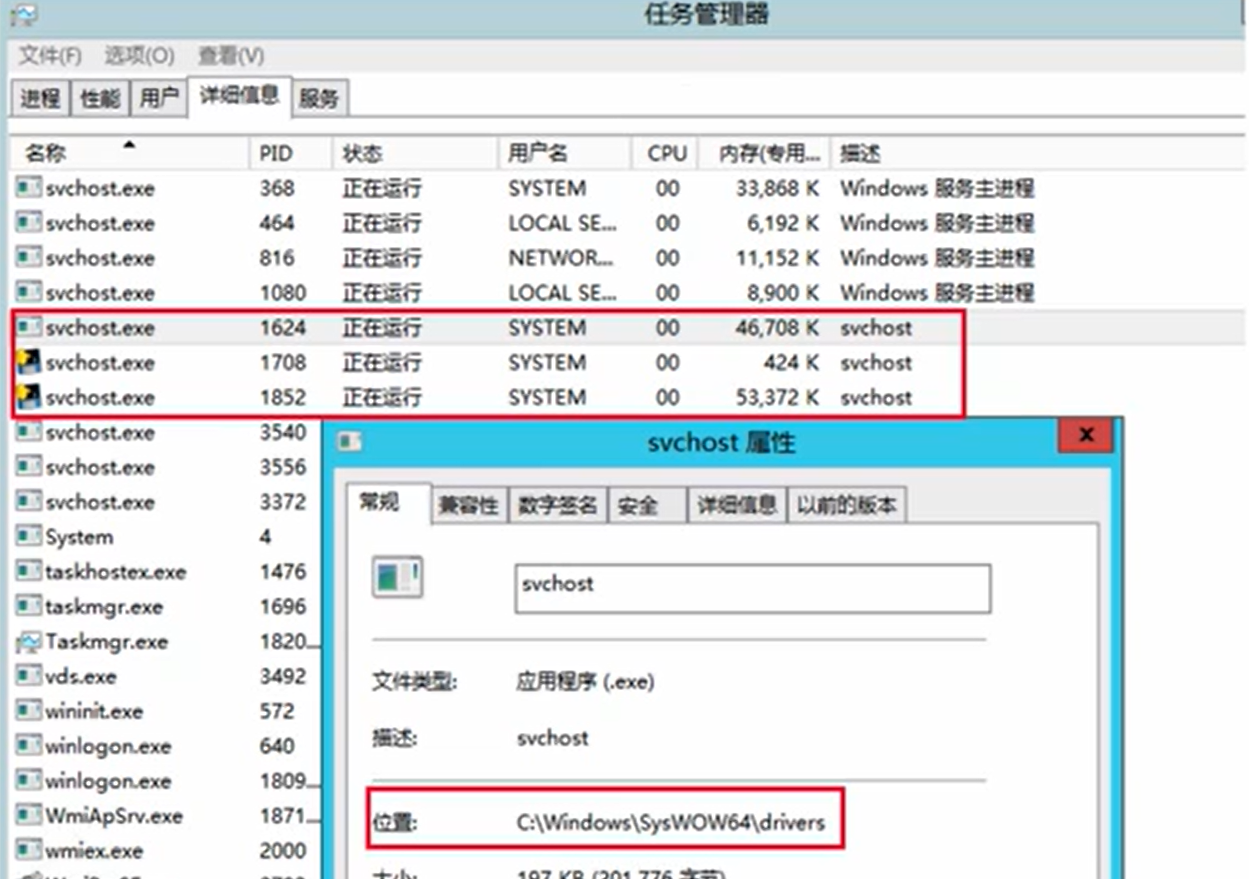
Task: Sort by the 内存(专用 column header
Action: point(765,153)
